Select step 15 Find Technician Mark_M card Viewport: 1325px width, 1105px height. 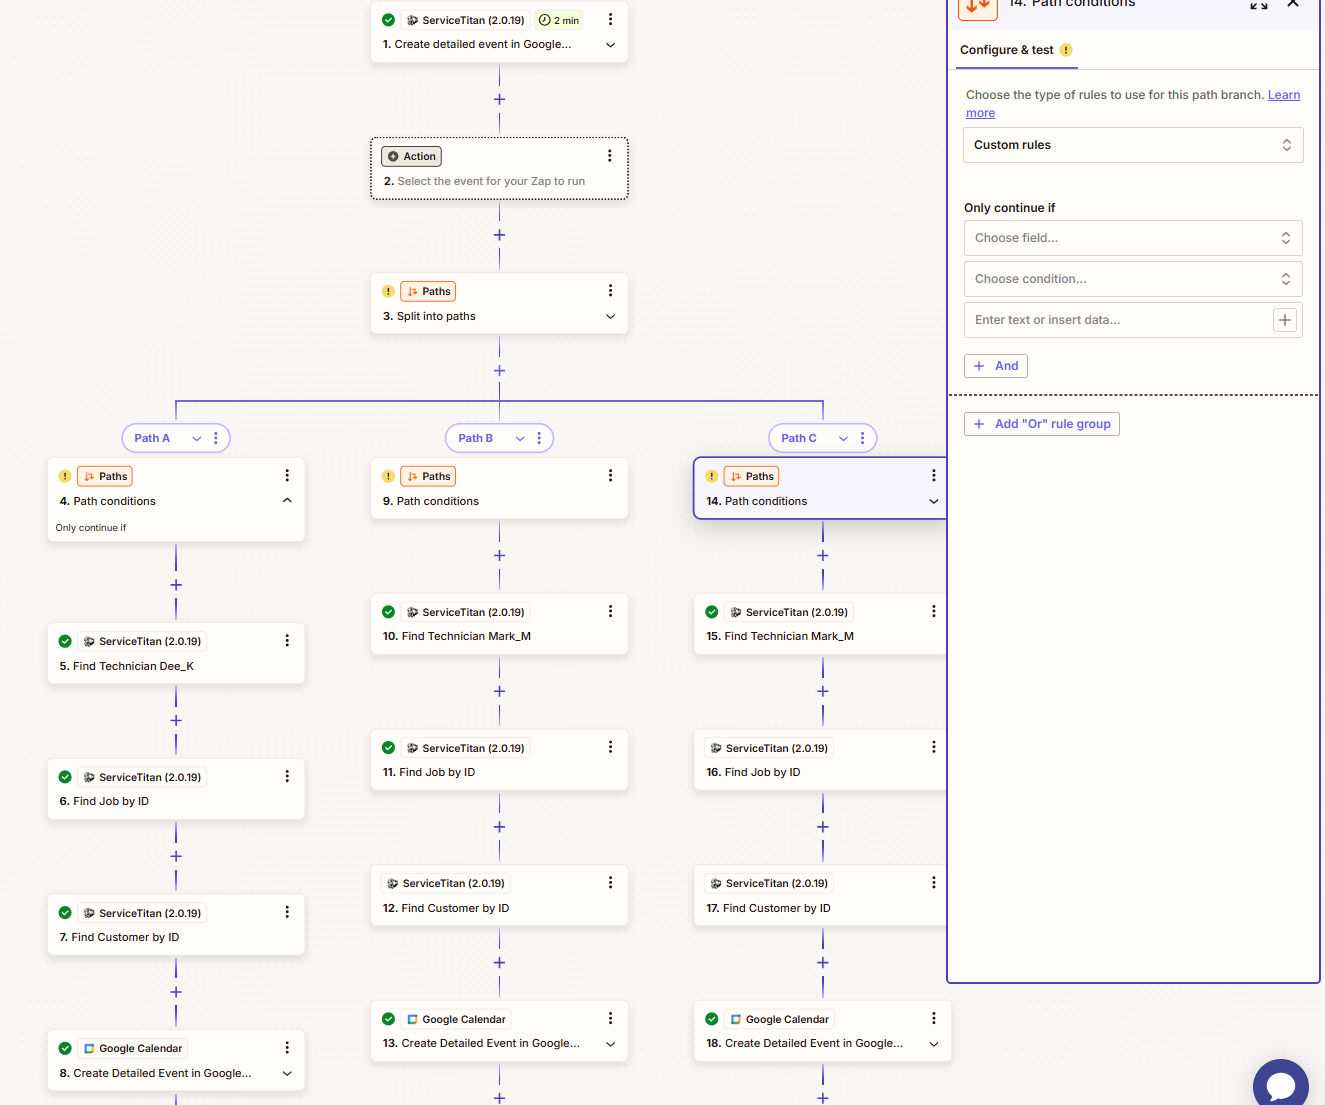coord(820,624)
